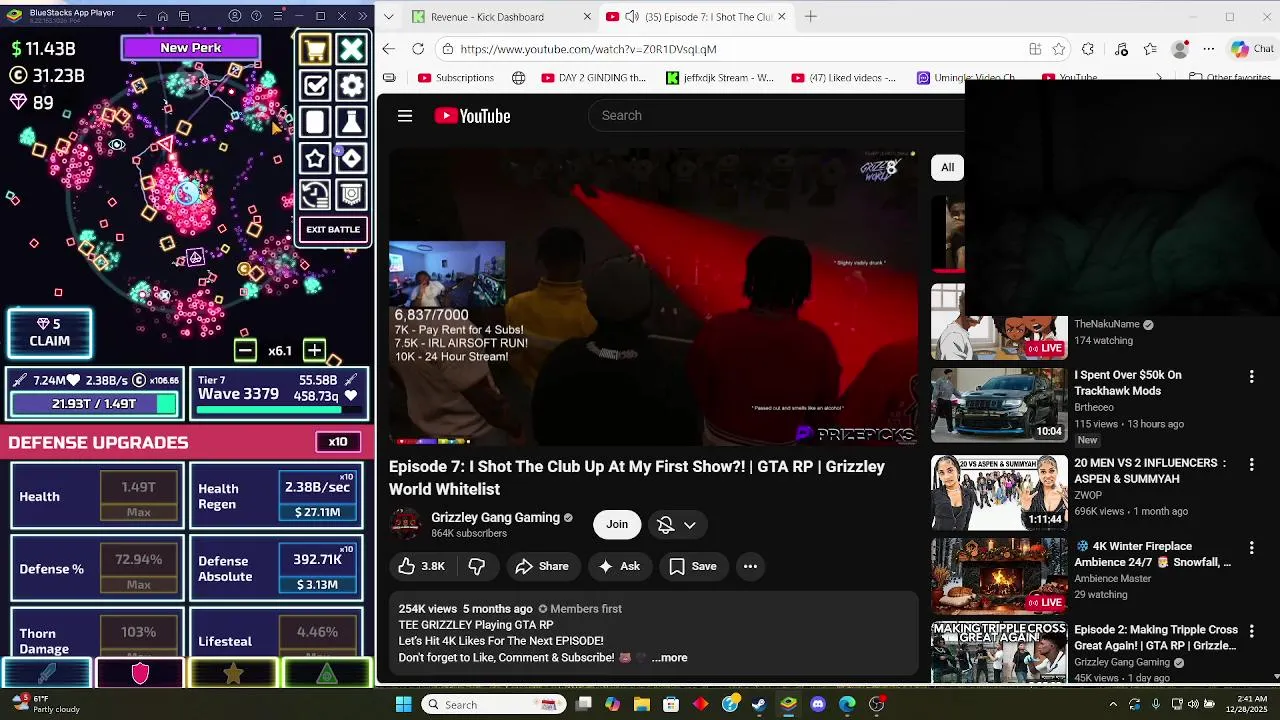Increase game speed with plus button
The height and width of the screenshot is (720, 1280).
click(314, 350)
